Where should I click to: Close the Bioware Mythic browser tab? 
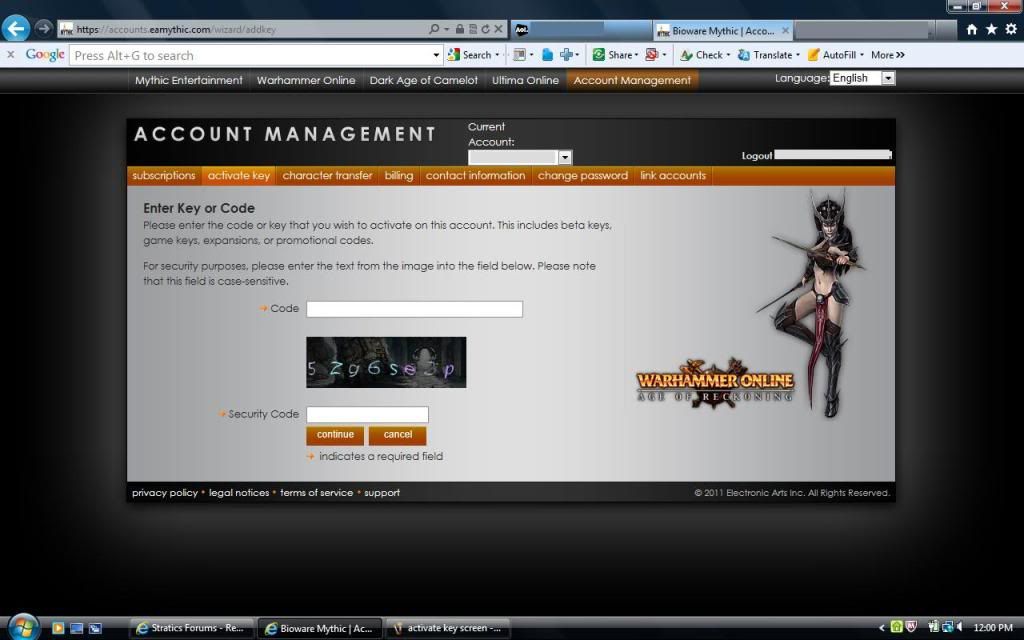pos(786,31)
